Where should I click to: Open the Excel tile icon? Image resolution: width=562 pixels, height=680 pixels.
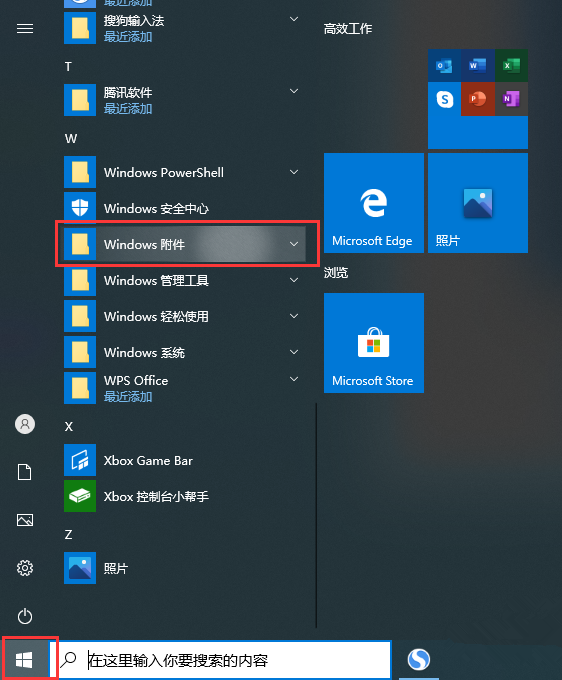click(x=511, y=65)
